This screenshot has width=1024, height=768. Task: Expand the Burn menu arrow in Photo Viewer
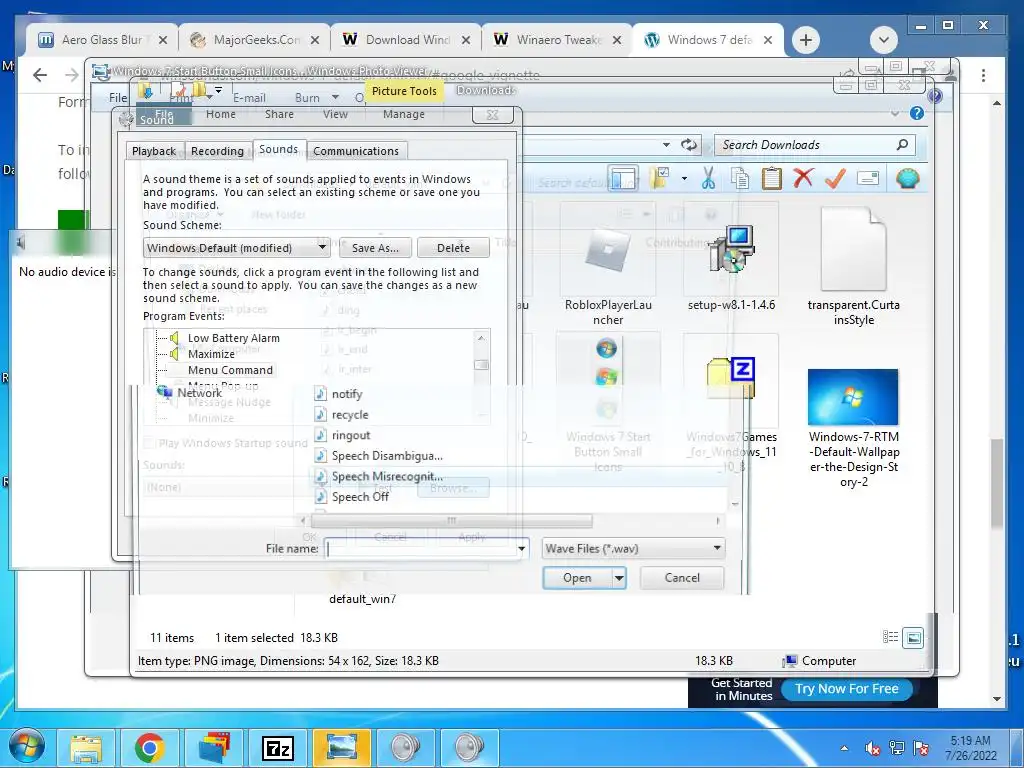click(335, 97)
